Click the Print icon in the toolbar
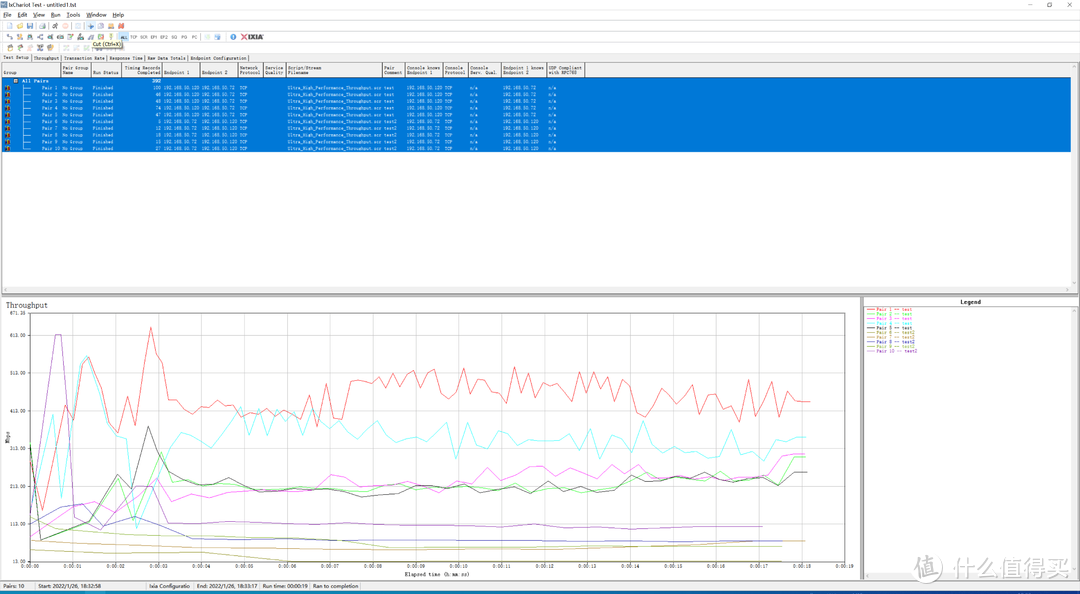The image size is (1080, 594). click(42, 26)
